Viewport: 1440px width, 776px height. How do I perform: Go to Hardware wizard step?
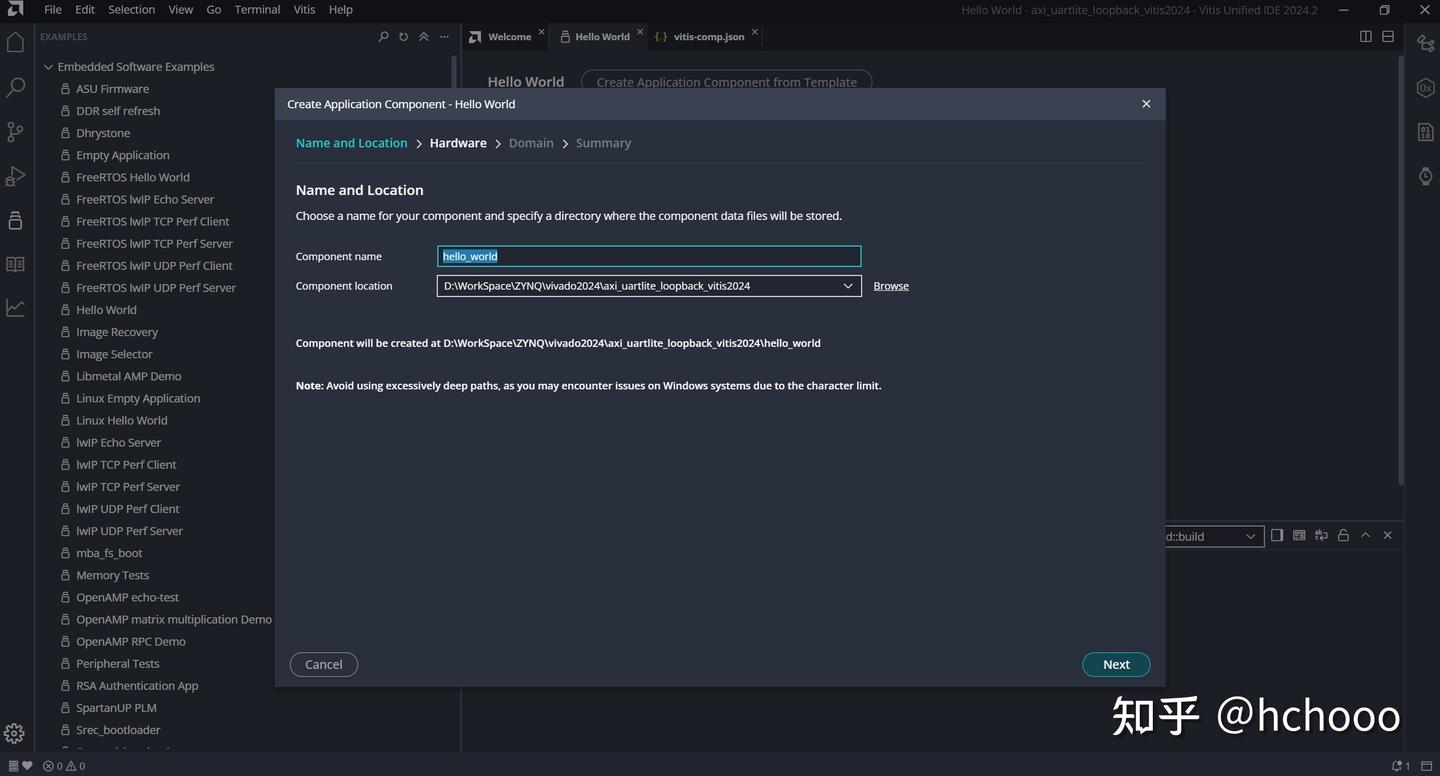click(458, 143)
